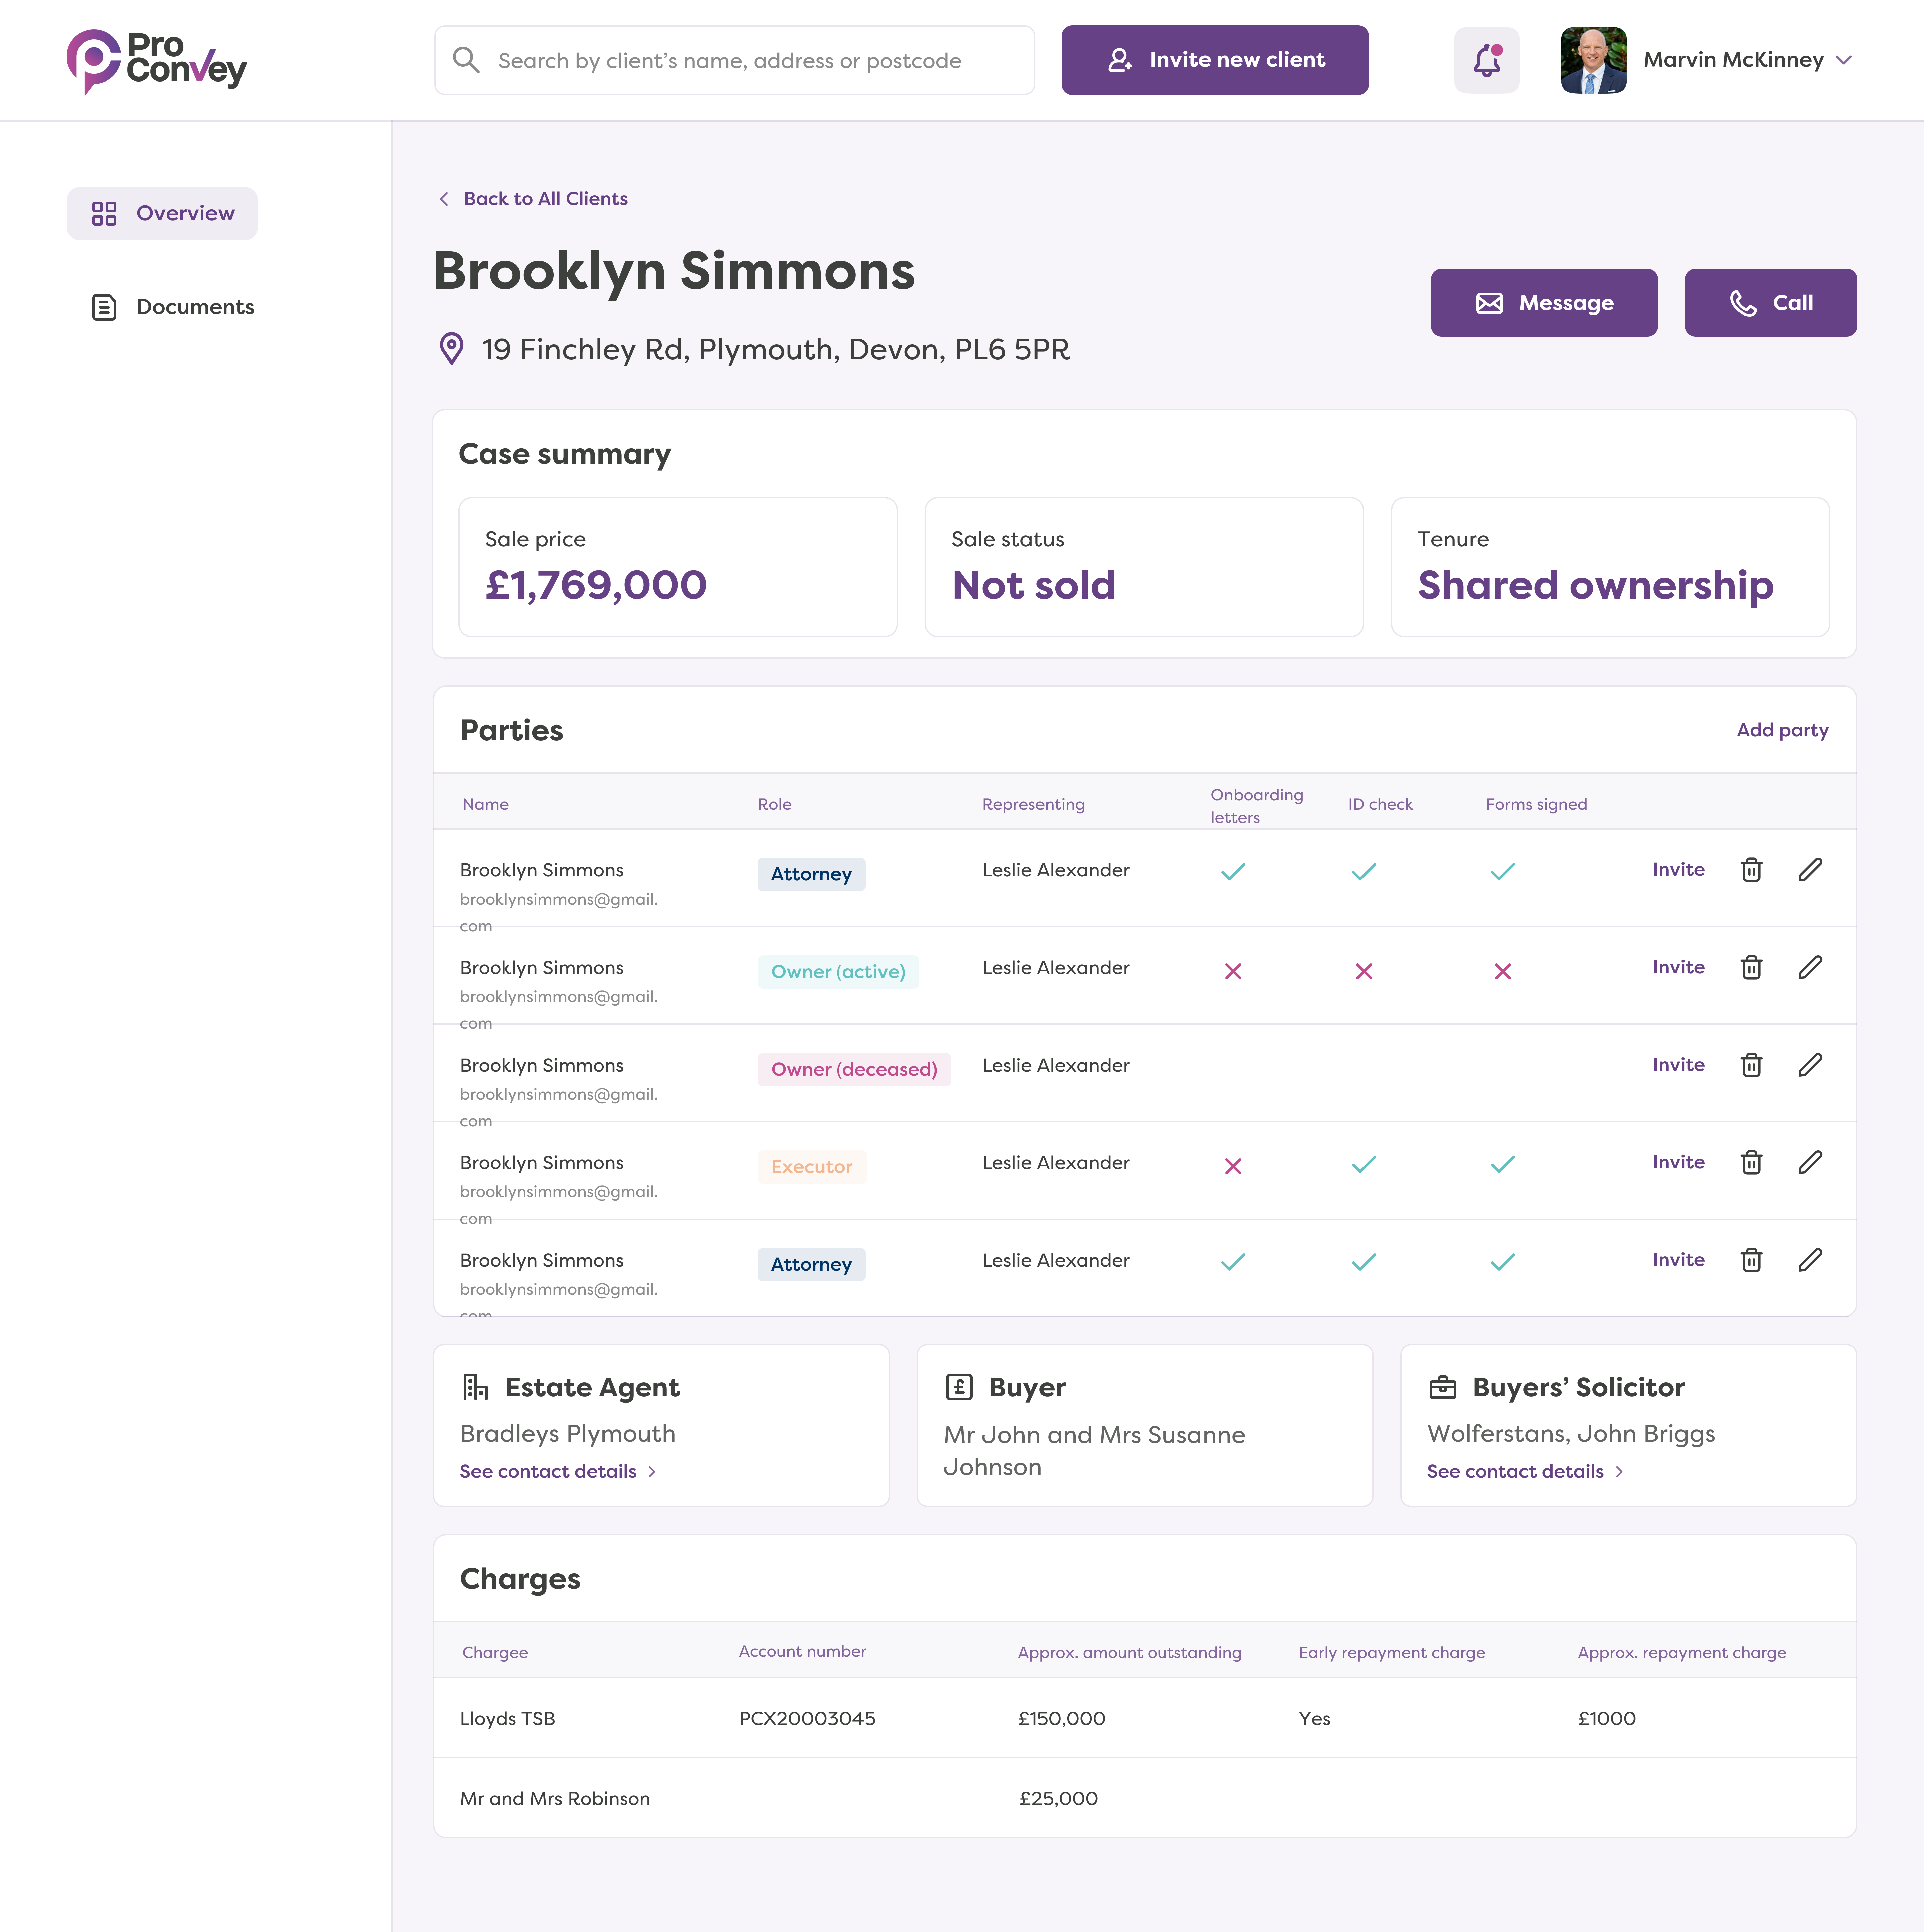Click the Documents page icon in sidebar

pos(104,307)
